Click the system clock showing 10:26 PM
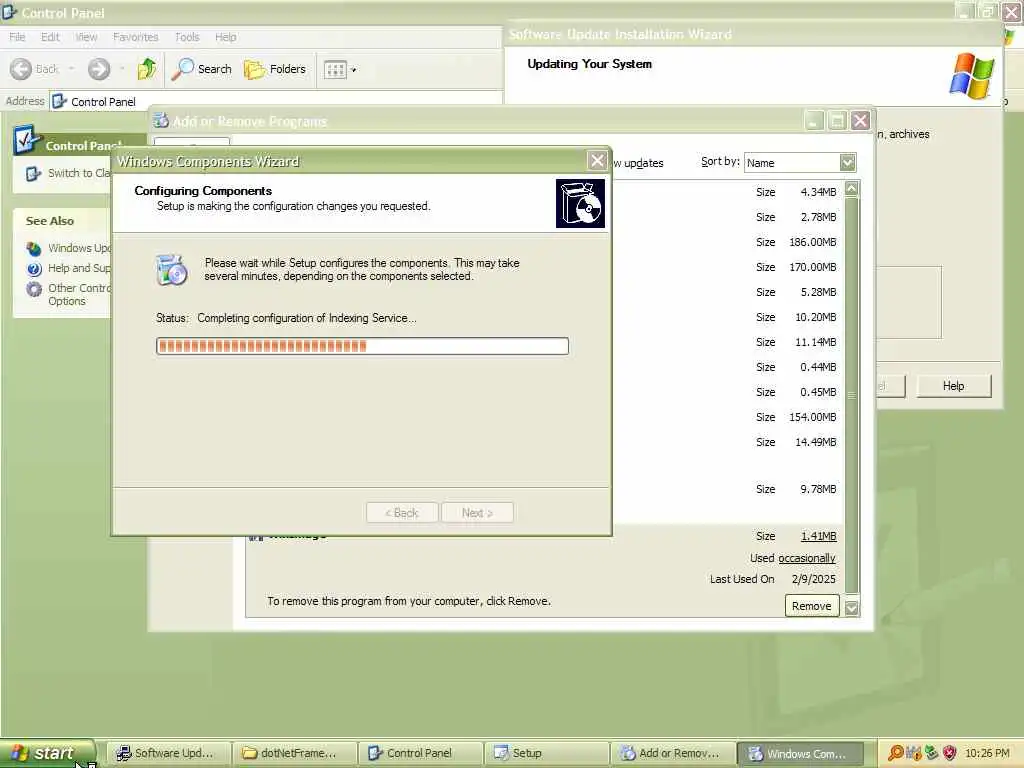The height and width of the screenshot is (768, 1024). [x=987, y=754]
